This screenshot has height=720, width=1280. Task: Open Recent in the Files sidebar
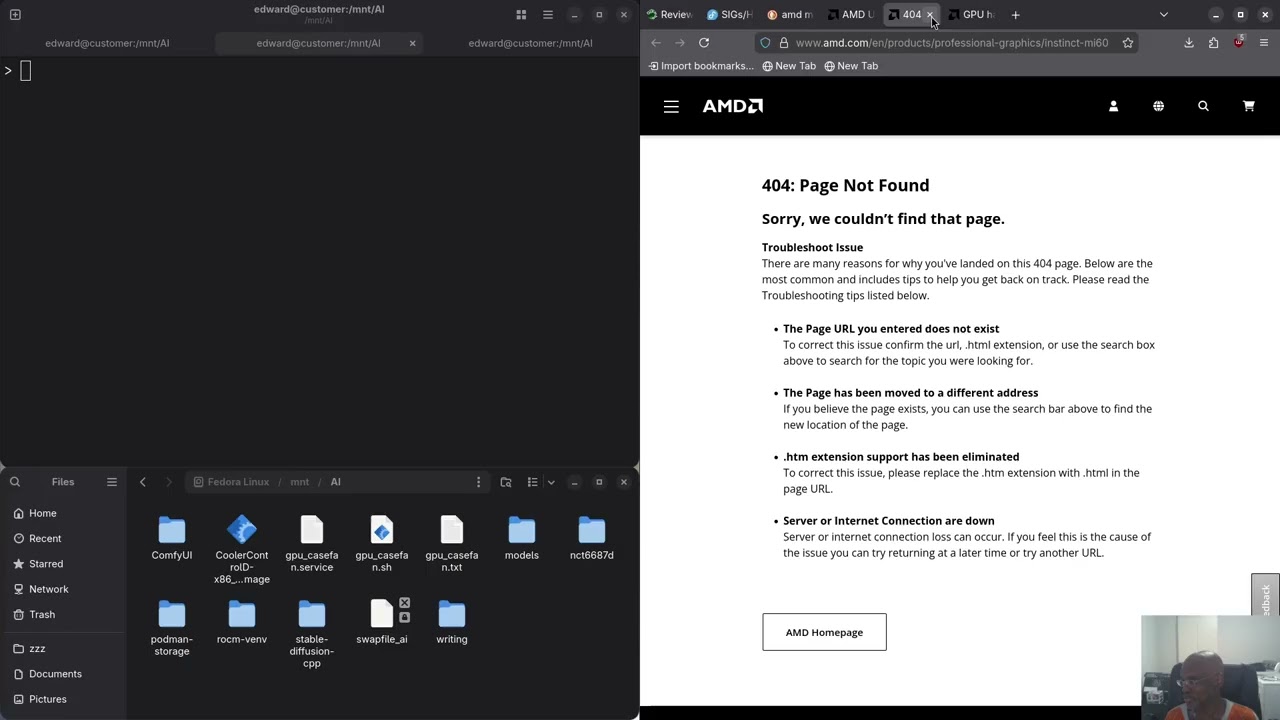pyautogui.click(x=63, y=538)
